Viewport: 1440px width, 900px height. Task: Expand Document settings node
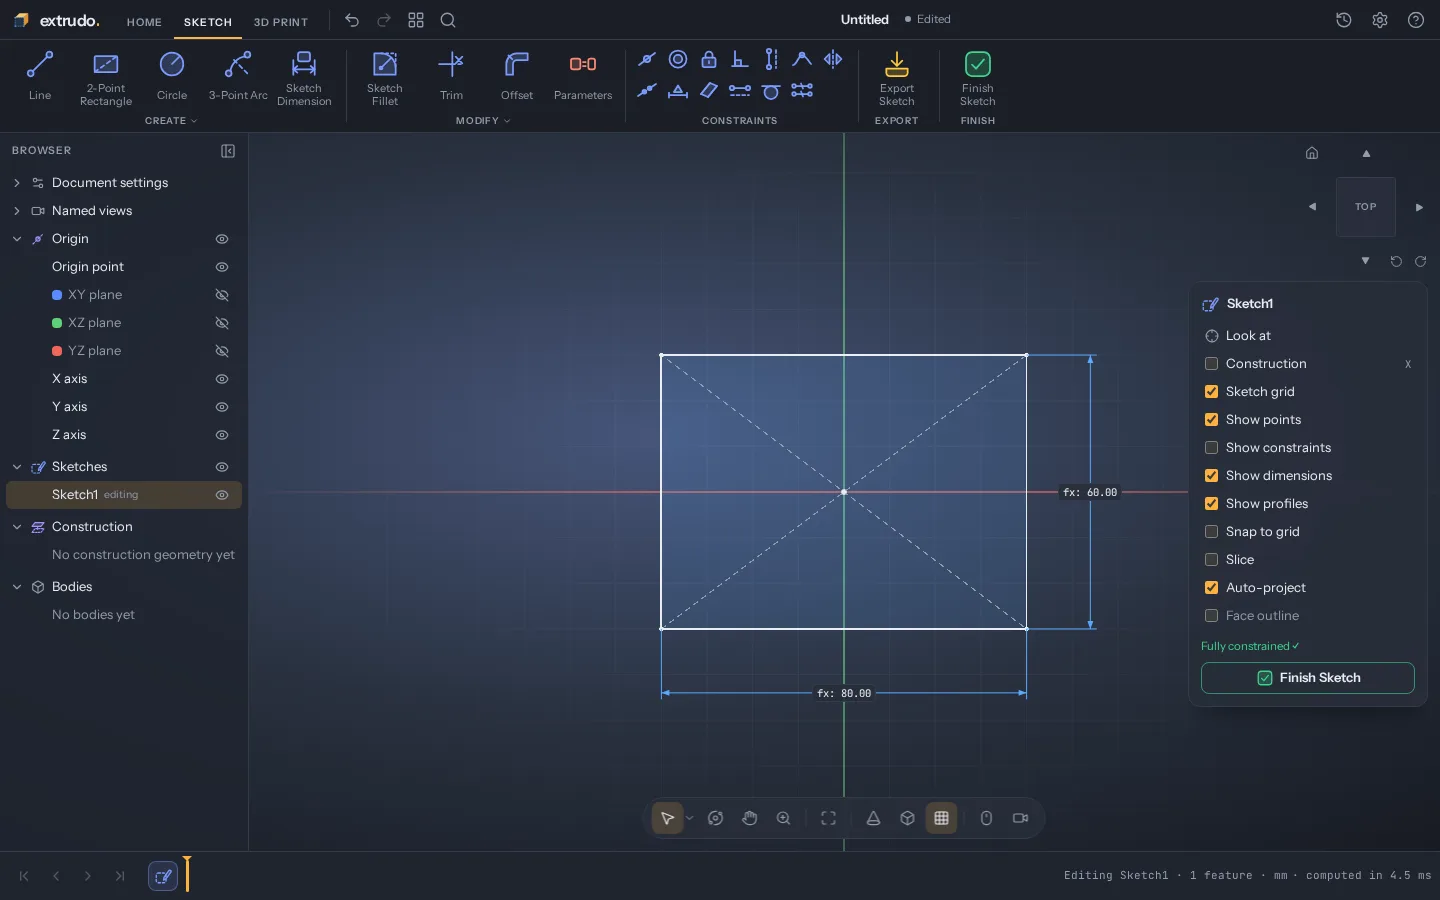(x=17, y=183)
